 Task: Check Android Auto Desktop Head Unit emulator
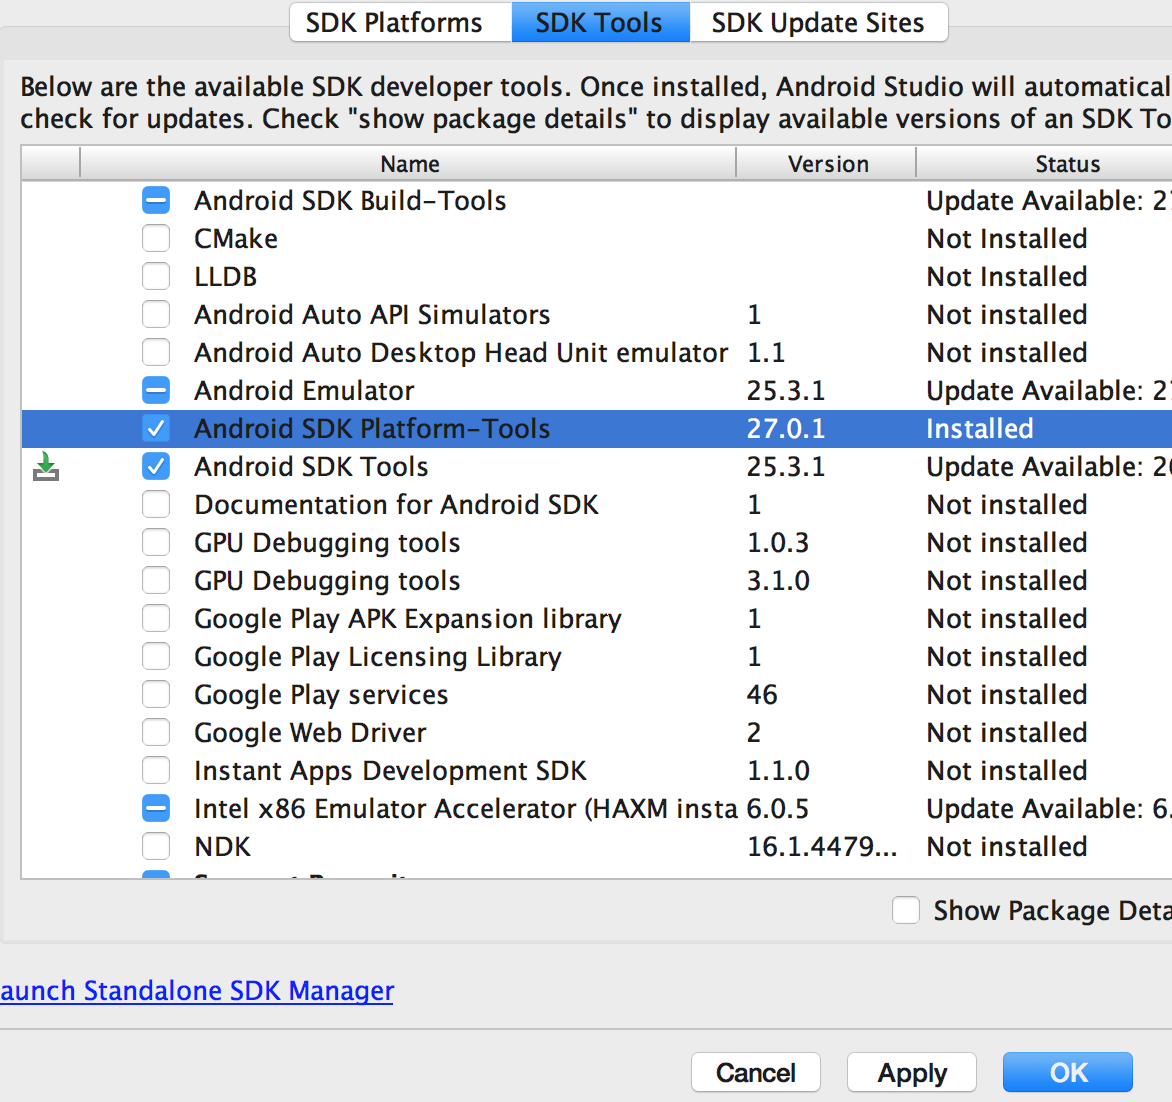(156, 352)
